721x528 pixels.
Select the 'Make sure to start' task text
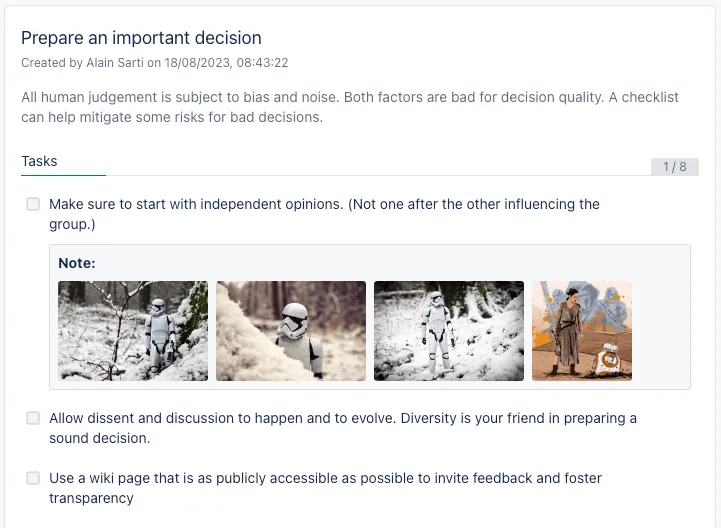pyautogui.click(x=324, y=204)
